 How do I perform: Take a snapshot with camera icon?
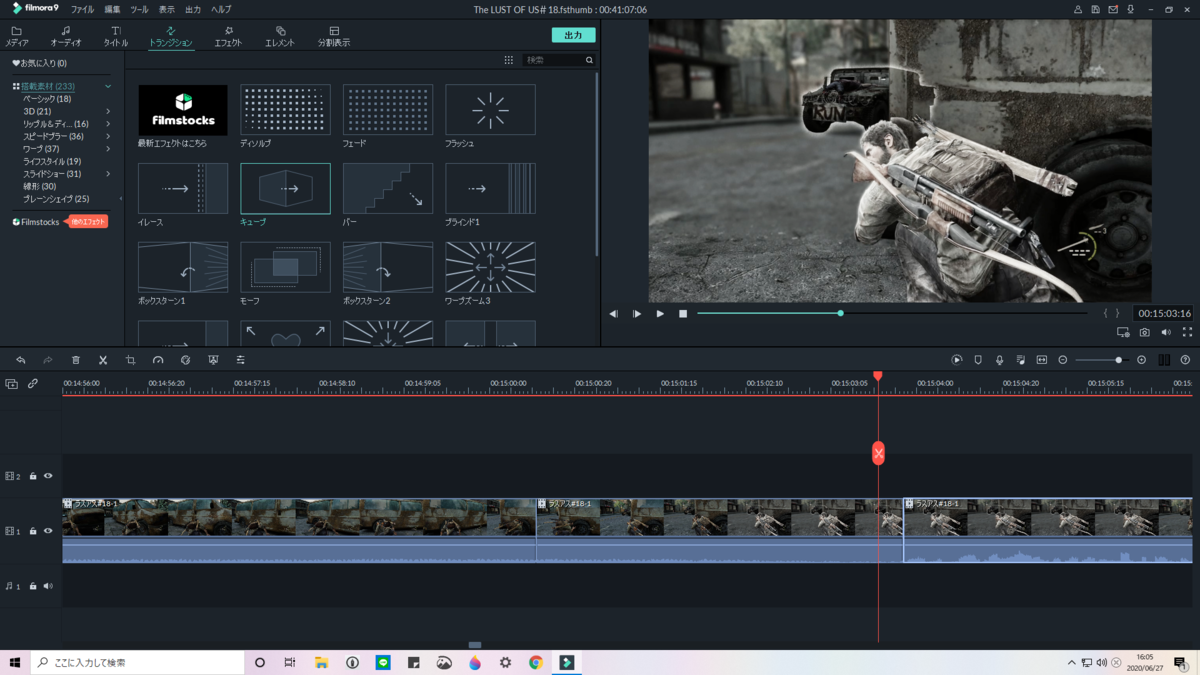pyautogui.click(x=1144, y=332)
